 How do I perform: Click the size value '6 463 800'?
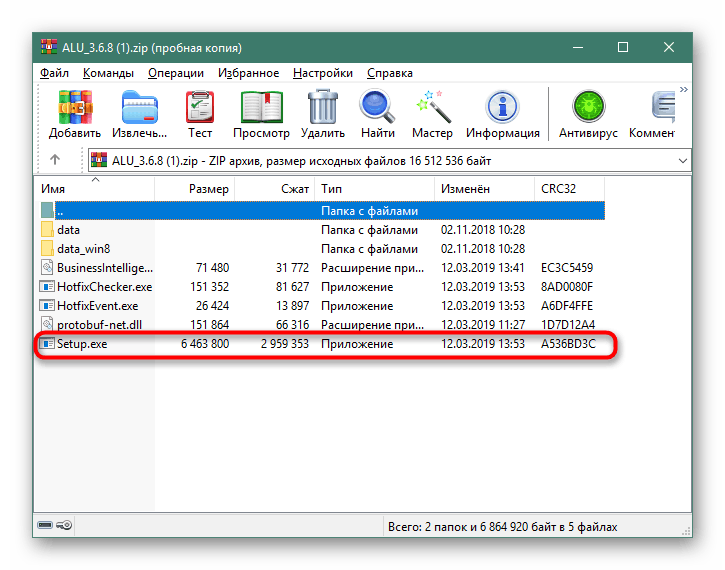(205, 343)
